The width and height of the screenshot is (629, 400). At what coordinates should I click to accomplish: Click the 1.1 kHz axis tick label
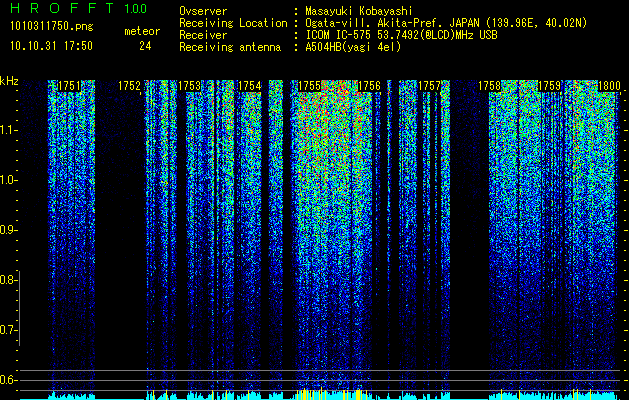click(8, 130)
